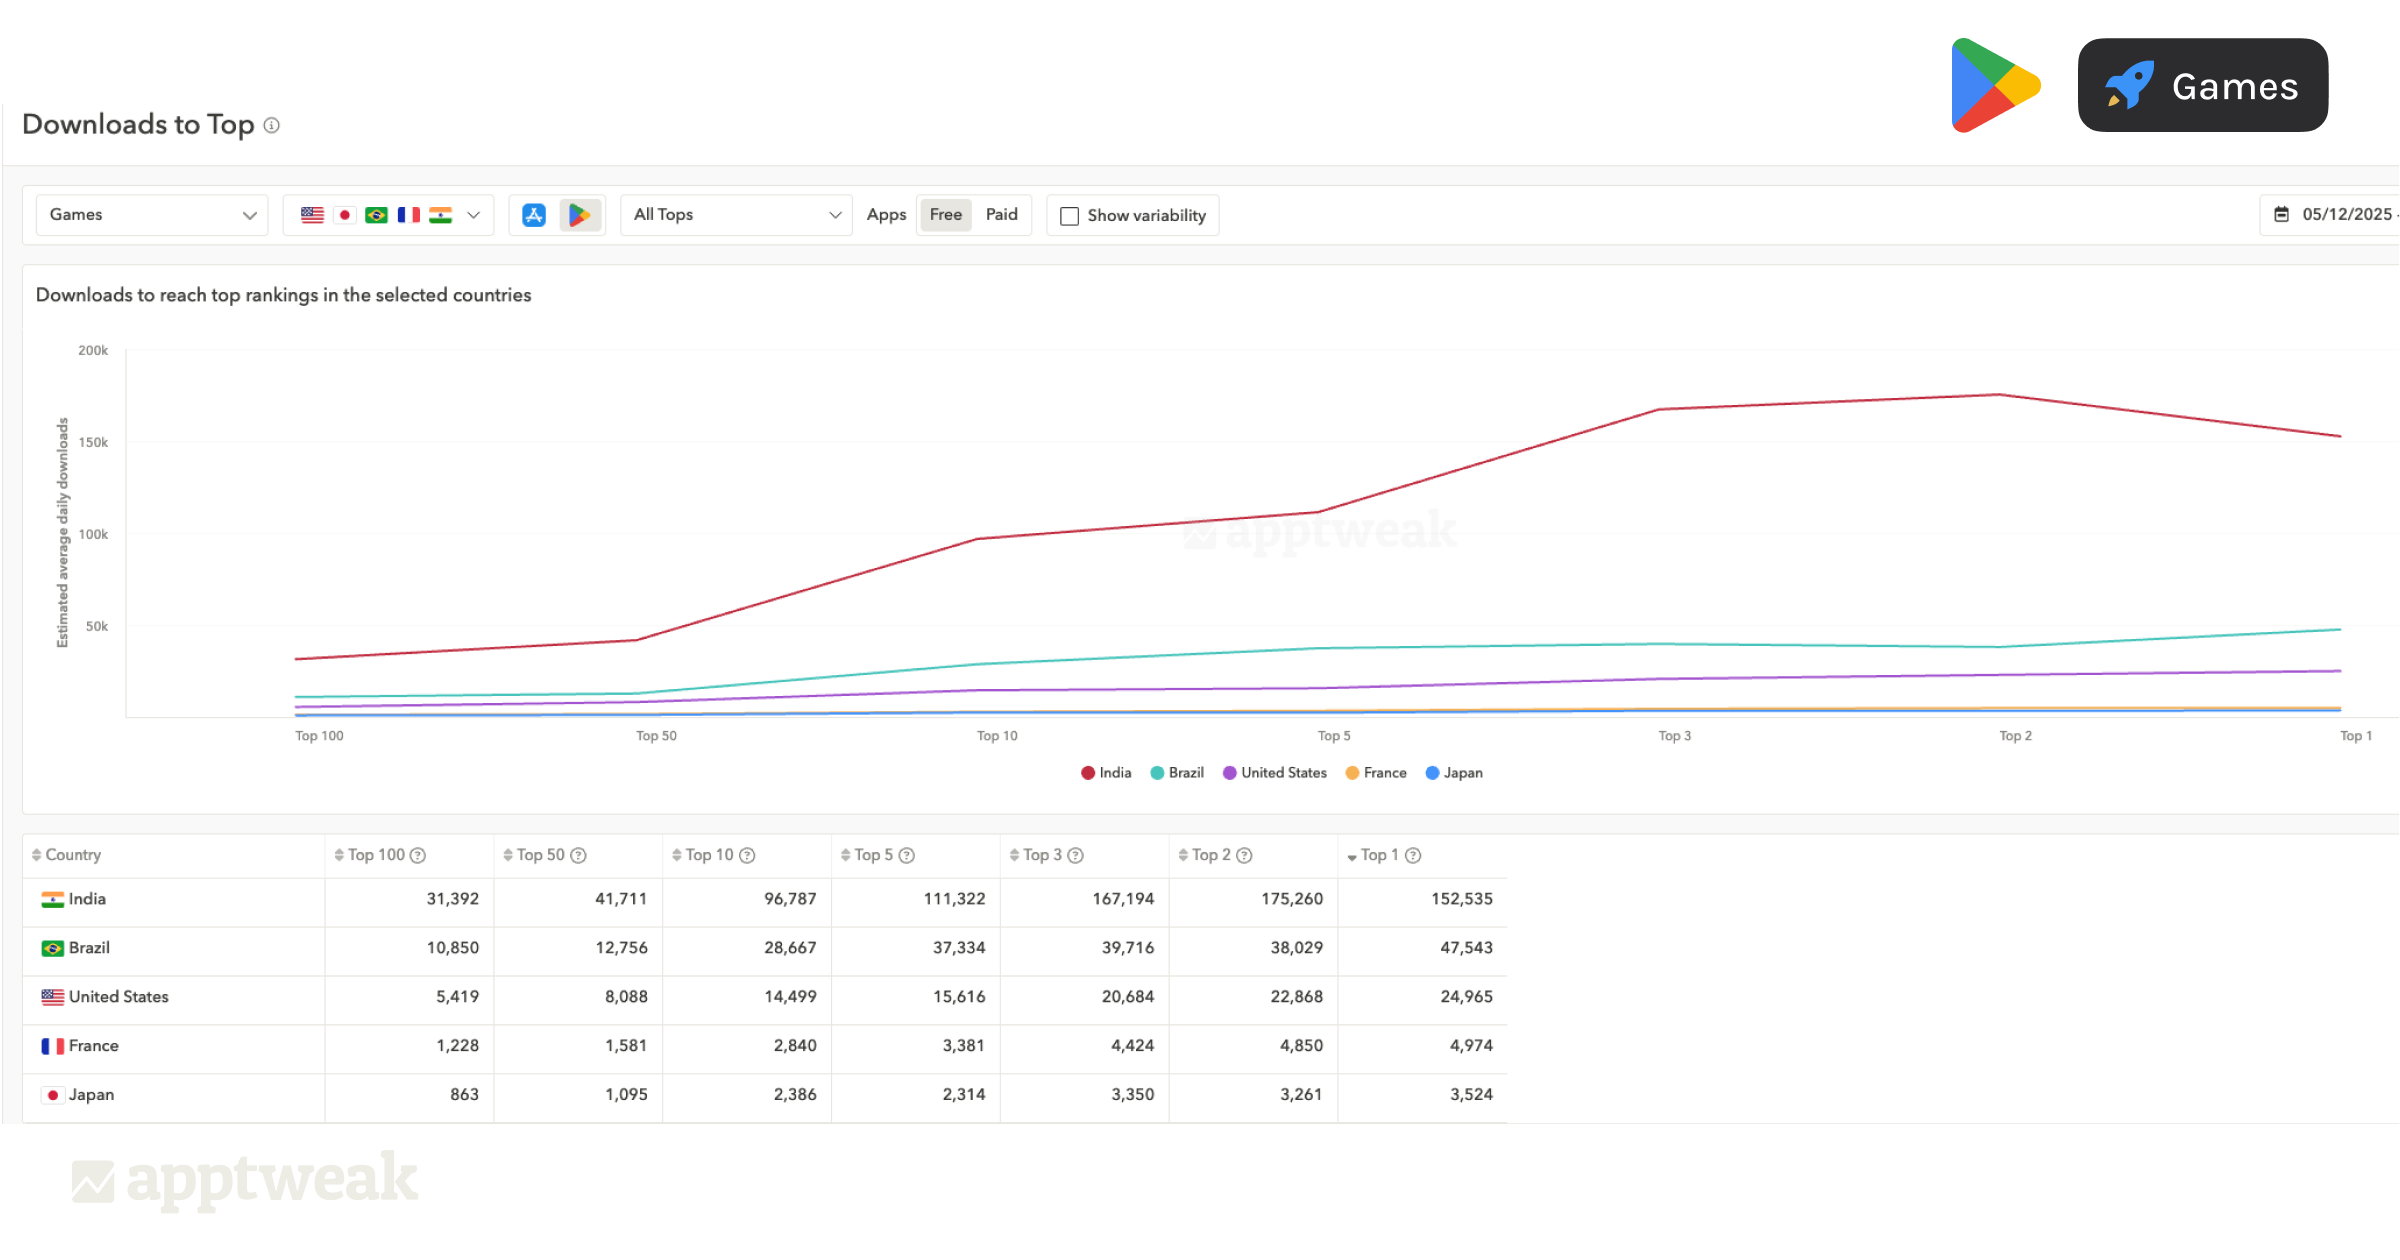Click Brazil Top 1 value 47,543

tap(1466, 949)
